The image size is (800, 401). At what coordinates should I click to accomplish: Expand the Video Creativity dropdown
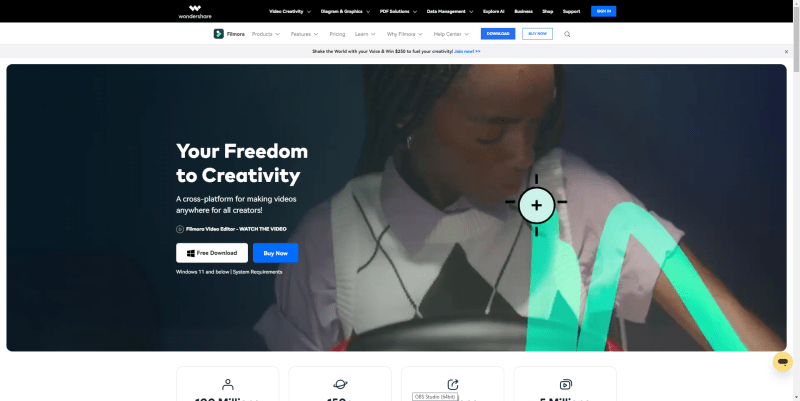coord(290,11)
